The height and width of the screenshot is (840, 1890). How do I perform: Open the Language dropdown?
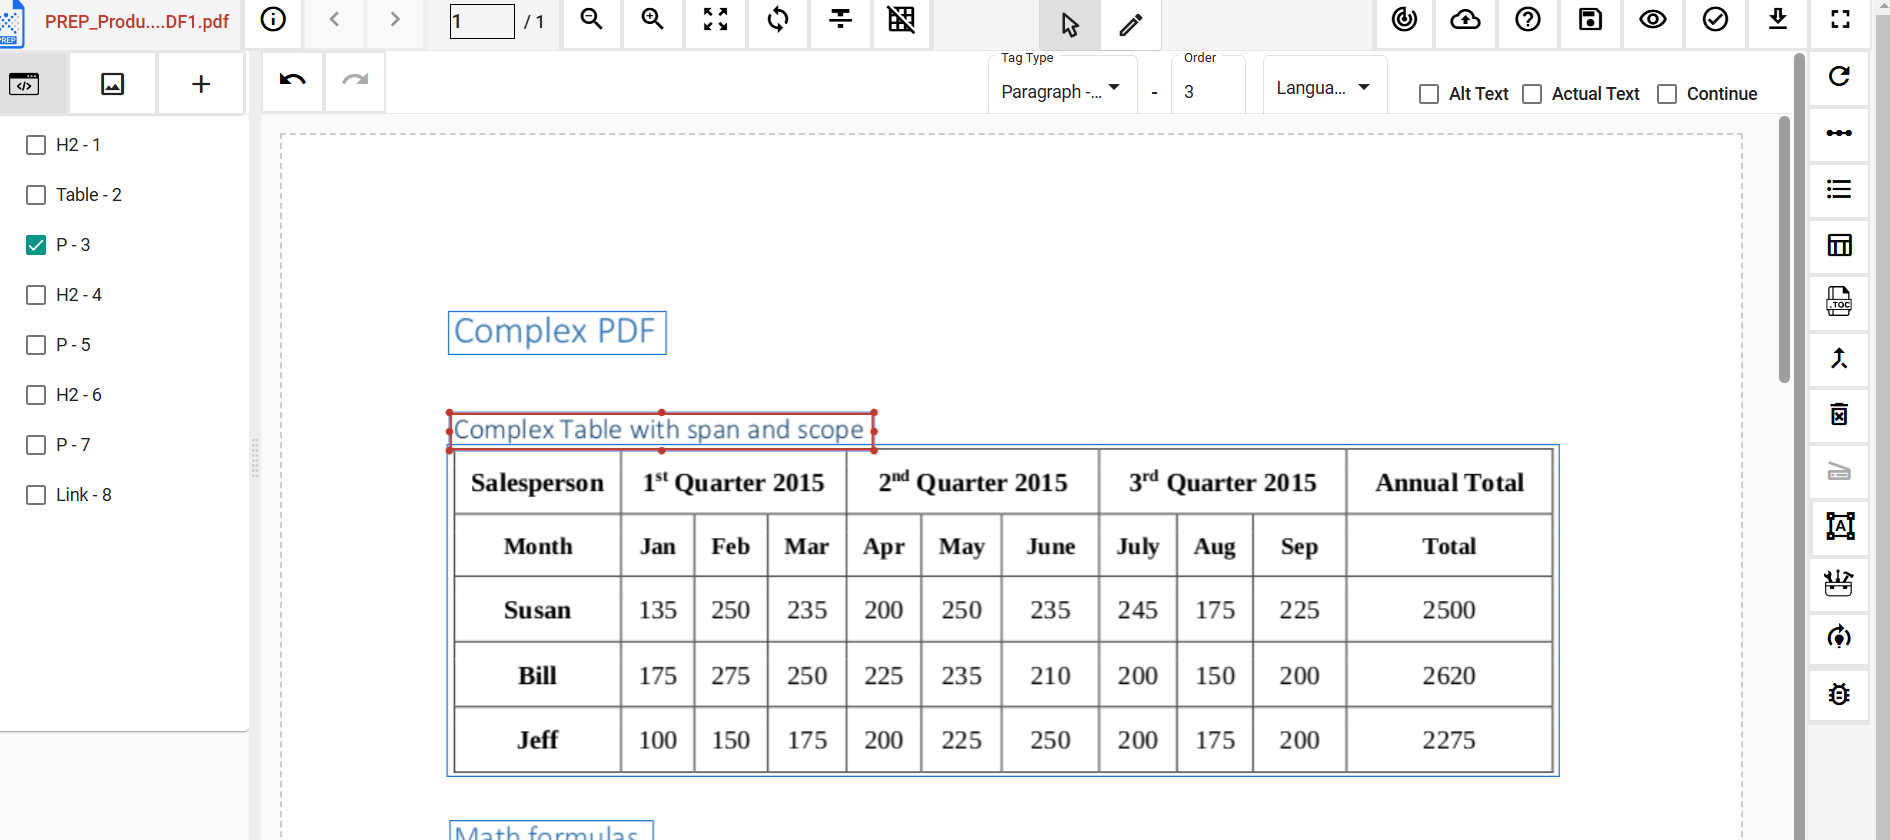(x=1324, y=88)
